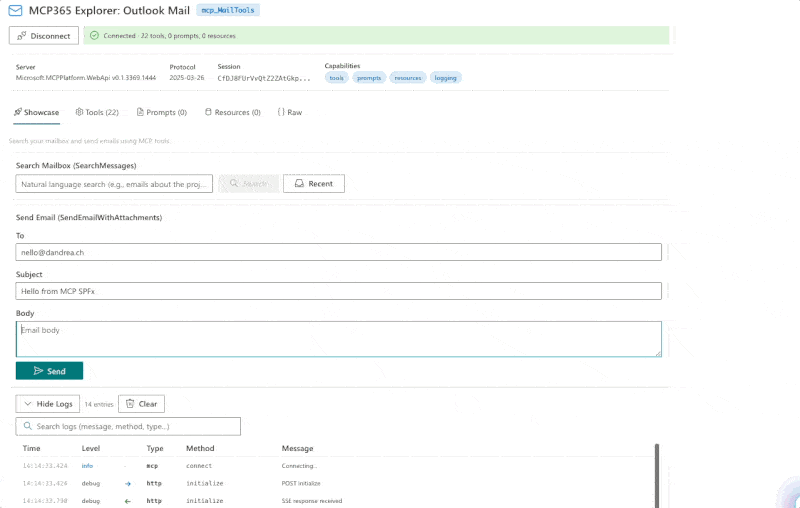Image resolution: width=800 pixels, height=508 pixels.
Task: Click the 'SSE response received' log message
Action: [312, 501]
